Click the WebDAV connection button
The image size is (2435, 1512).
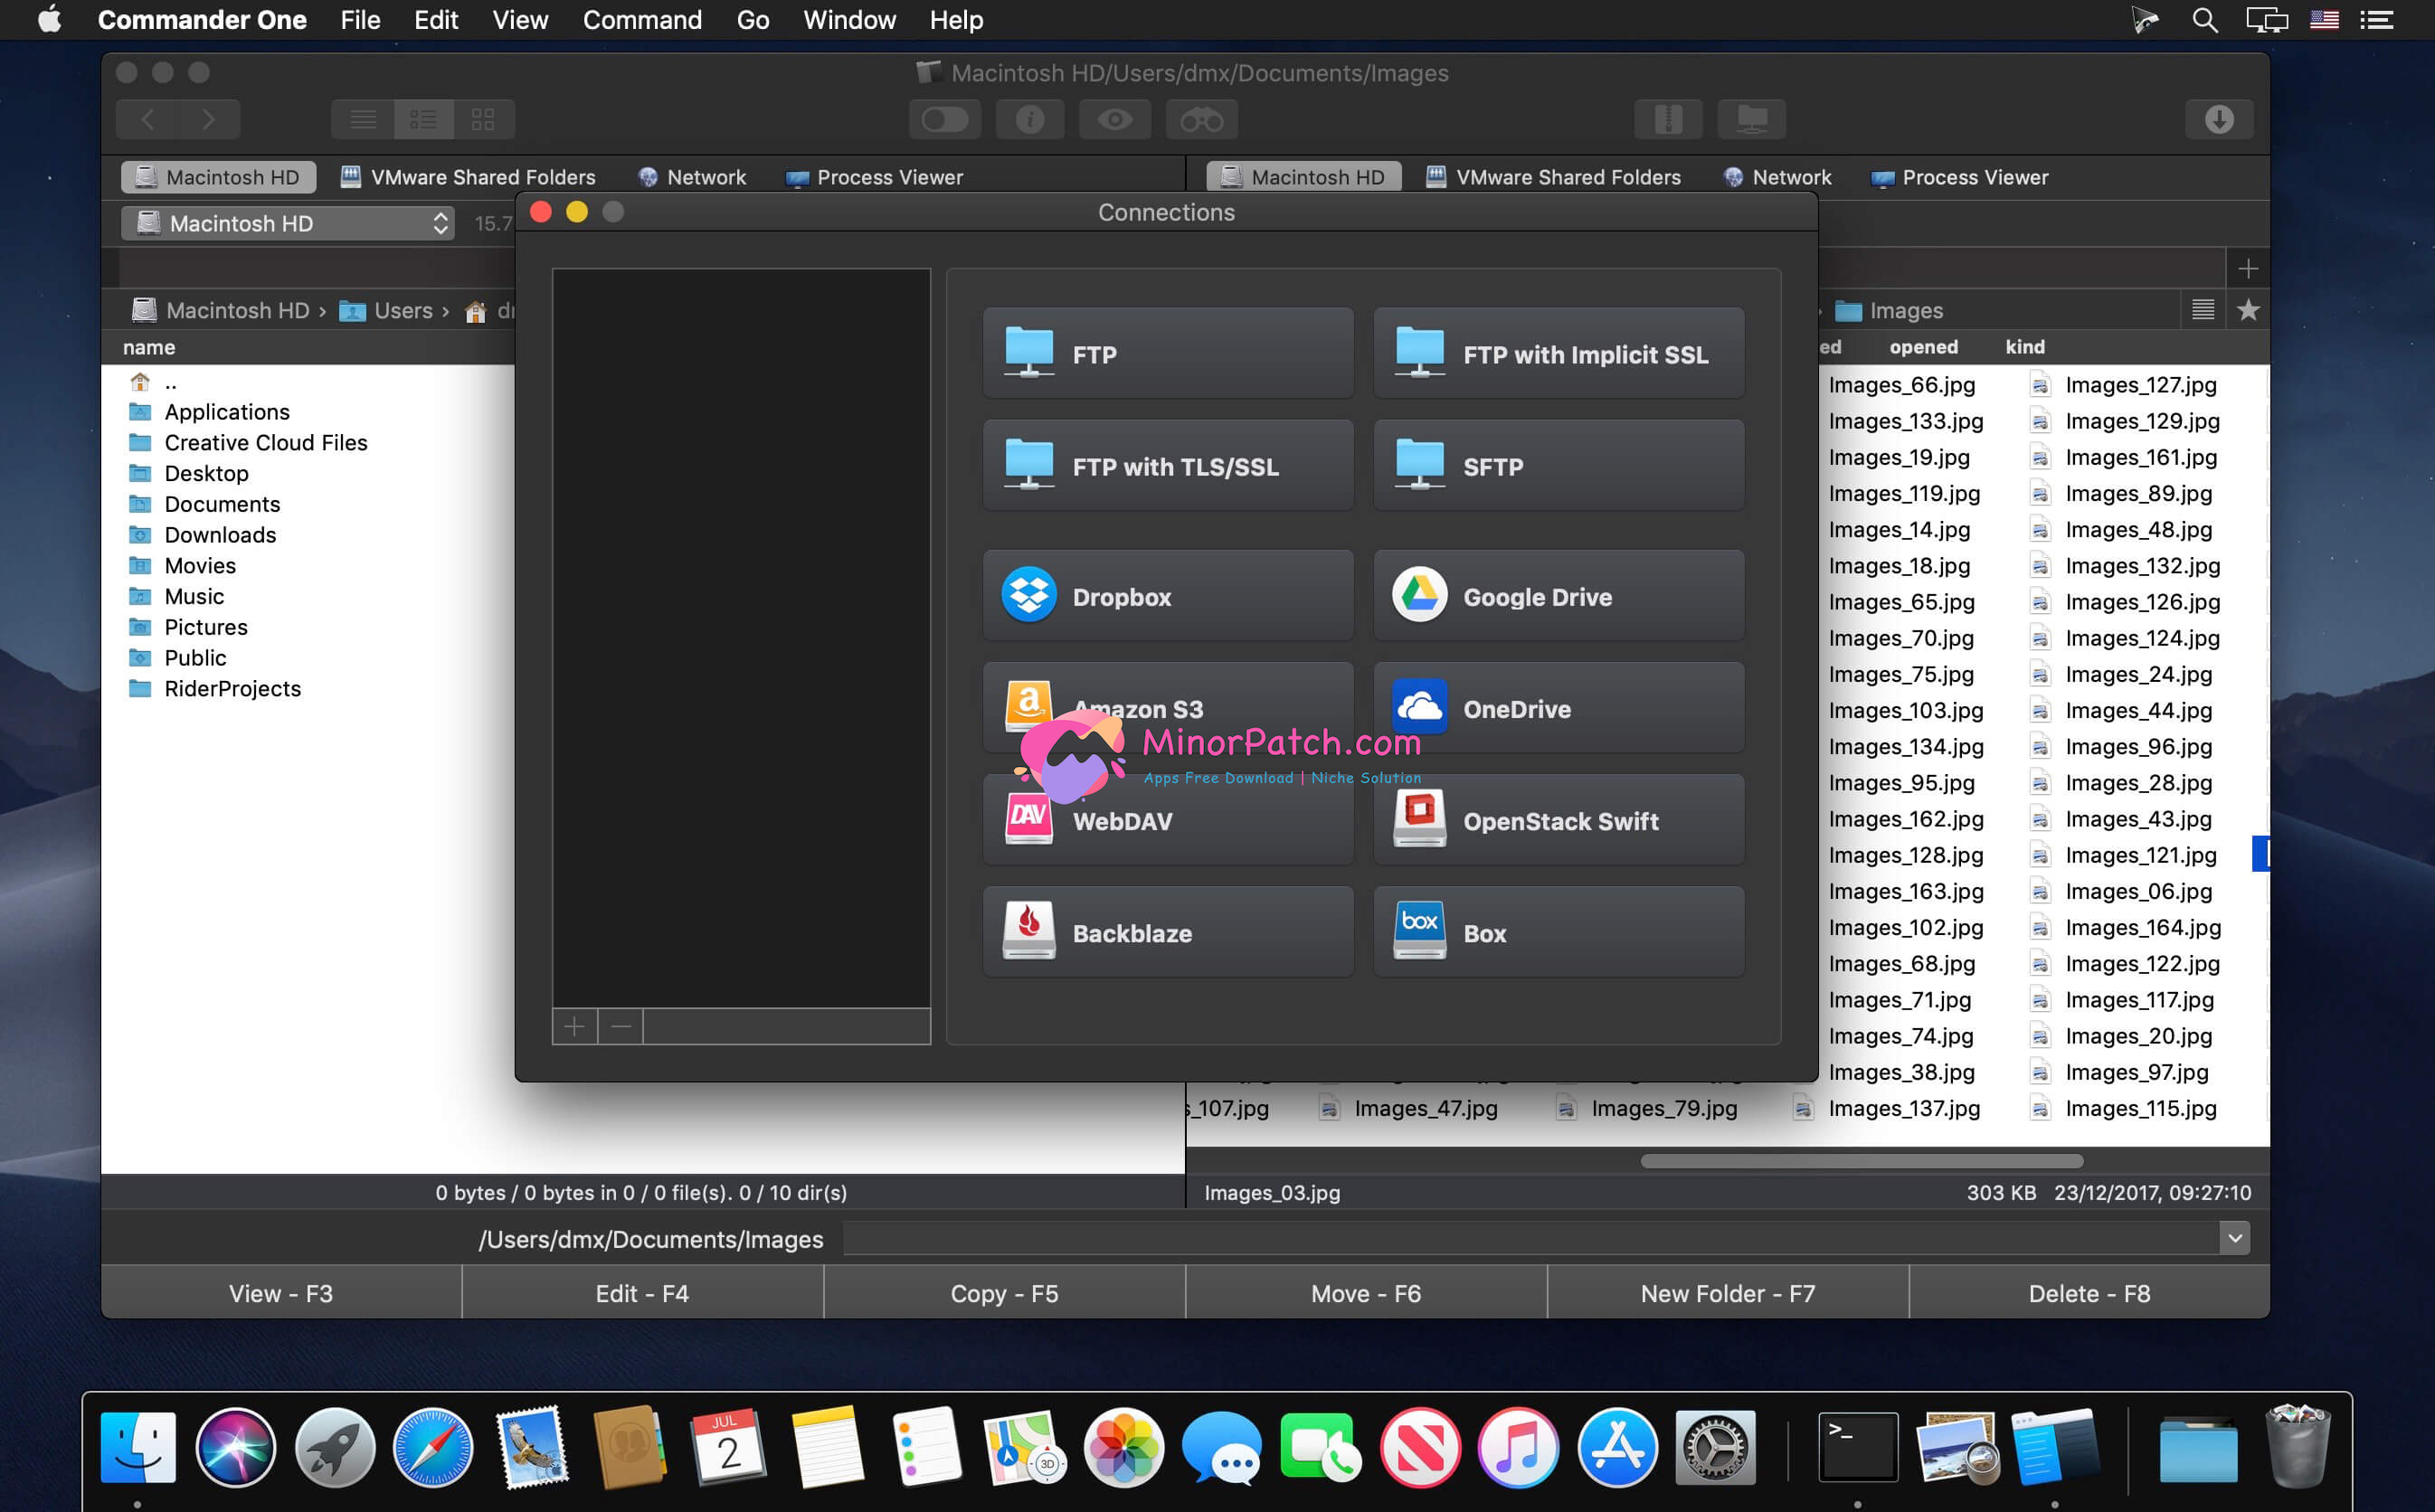coord(1167,820)
